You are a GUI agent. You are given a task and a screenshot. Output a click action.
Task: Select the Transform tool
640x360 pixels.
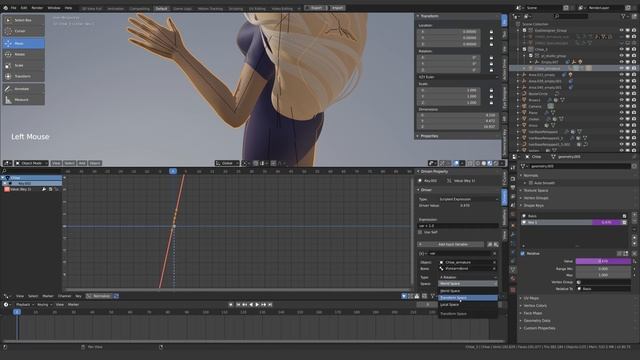[24, 76]
